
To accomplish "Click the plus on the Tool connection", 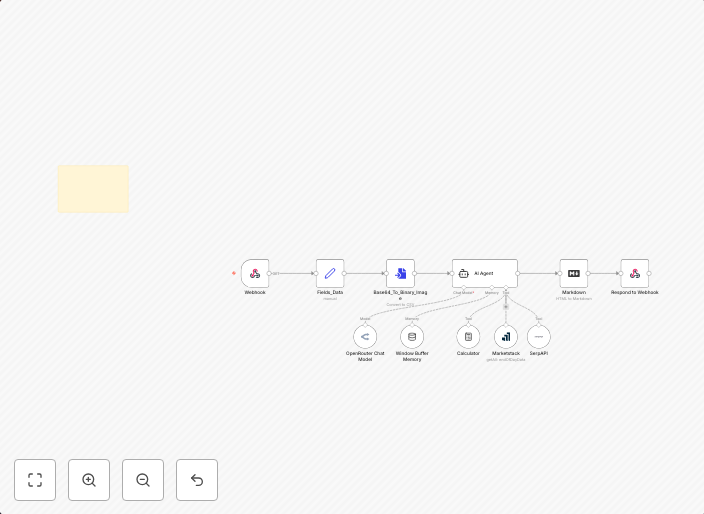I will (506, 307).
